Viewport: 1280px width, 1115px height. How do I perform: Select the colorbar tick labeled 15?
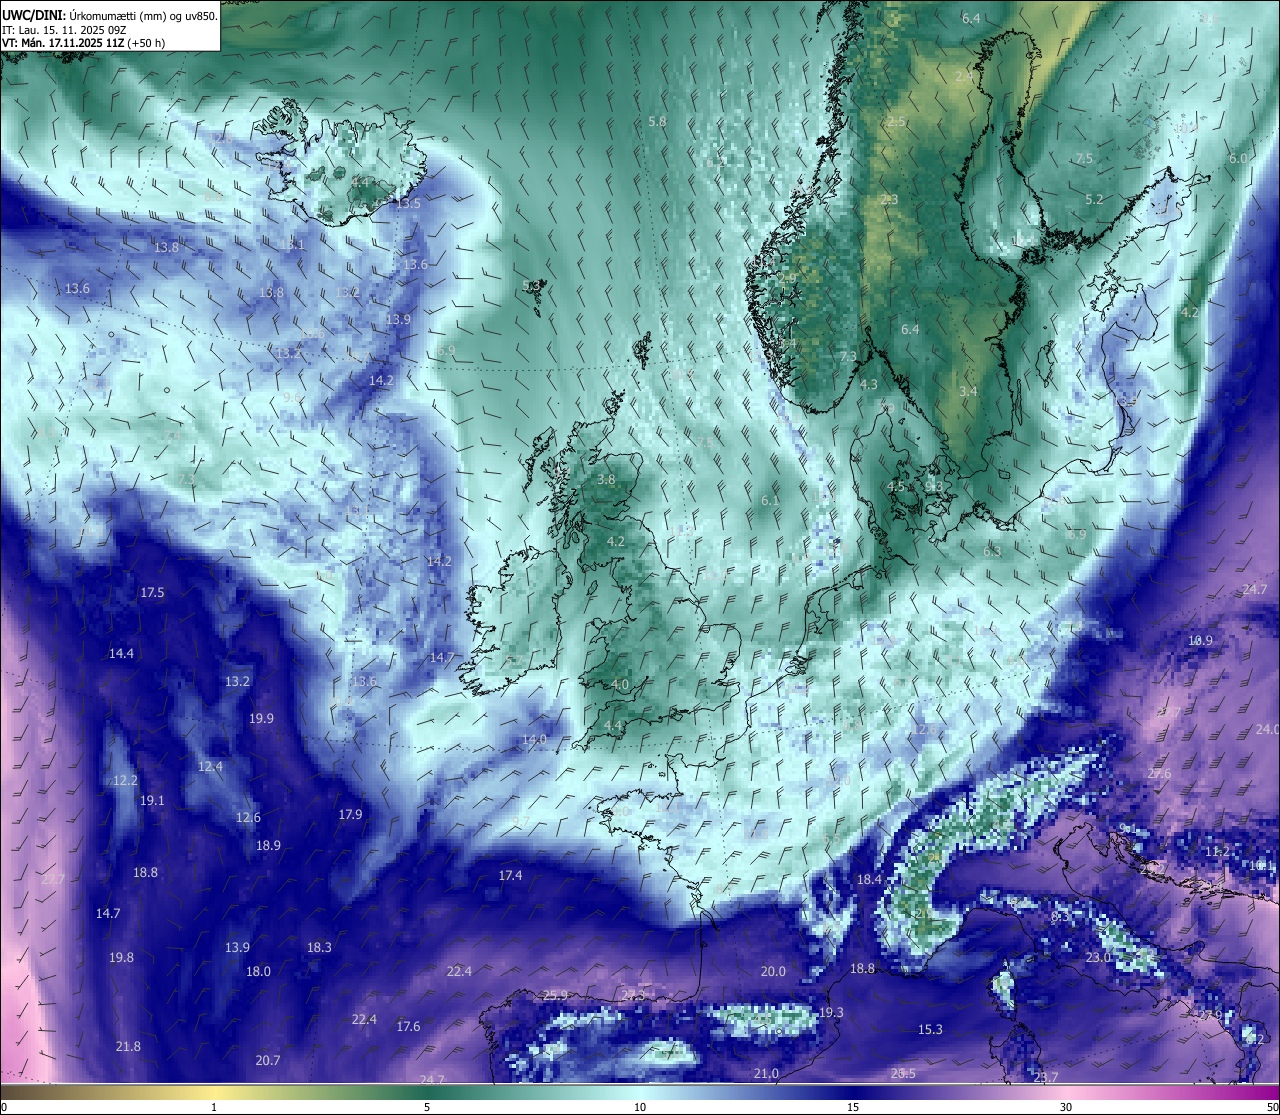pos(853,1107)
